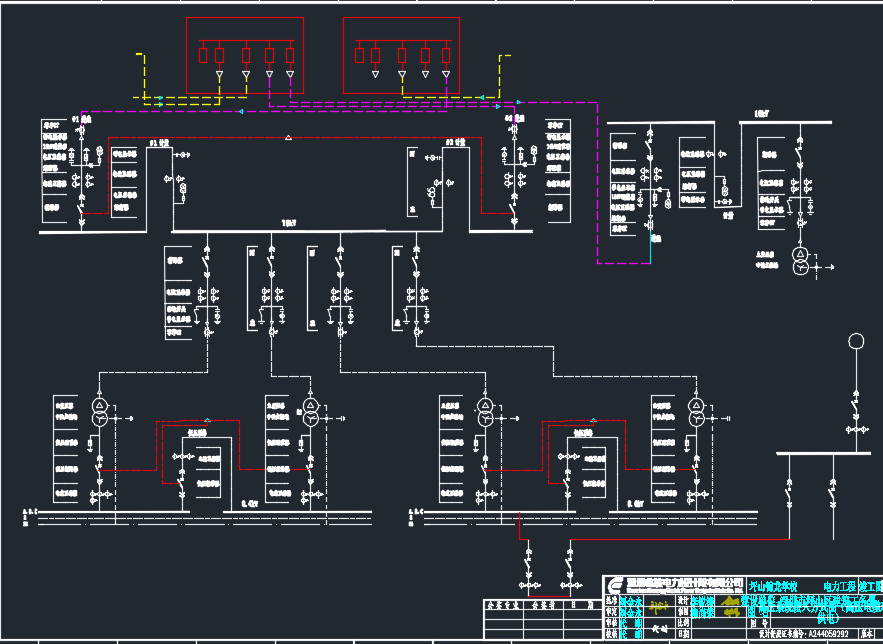Click the red triangle marker on top red dashed line
883x644 pixels.
point(288,137)
